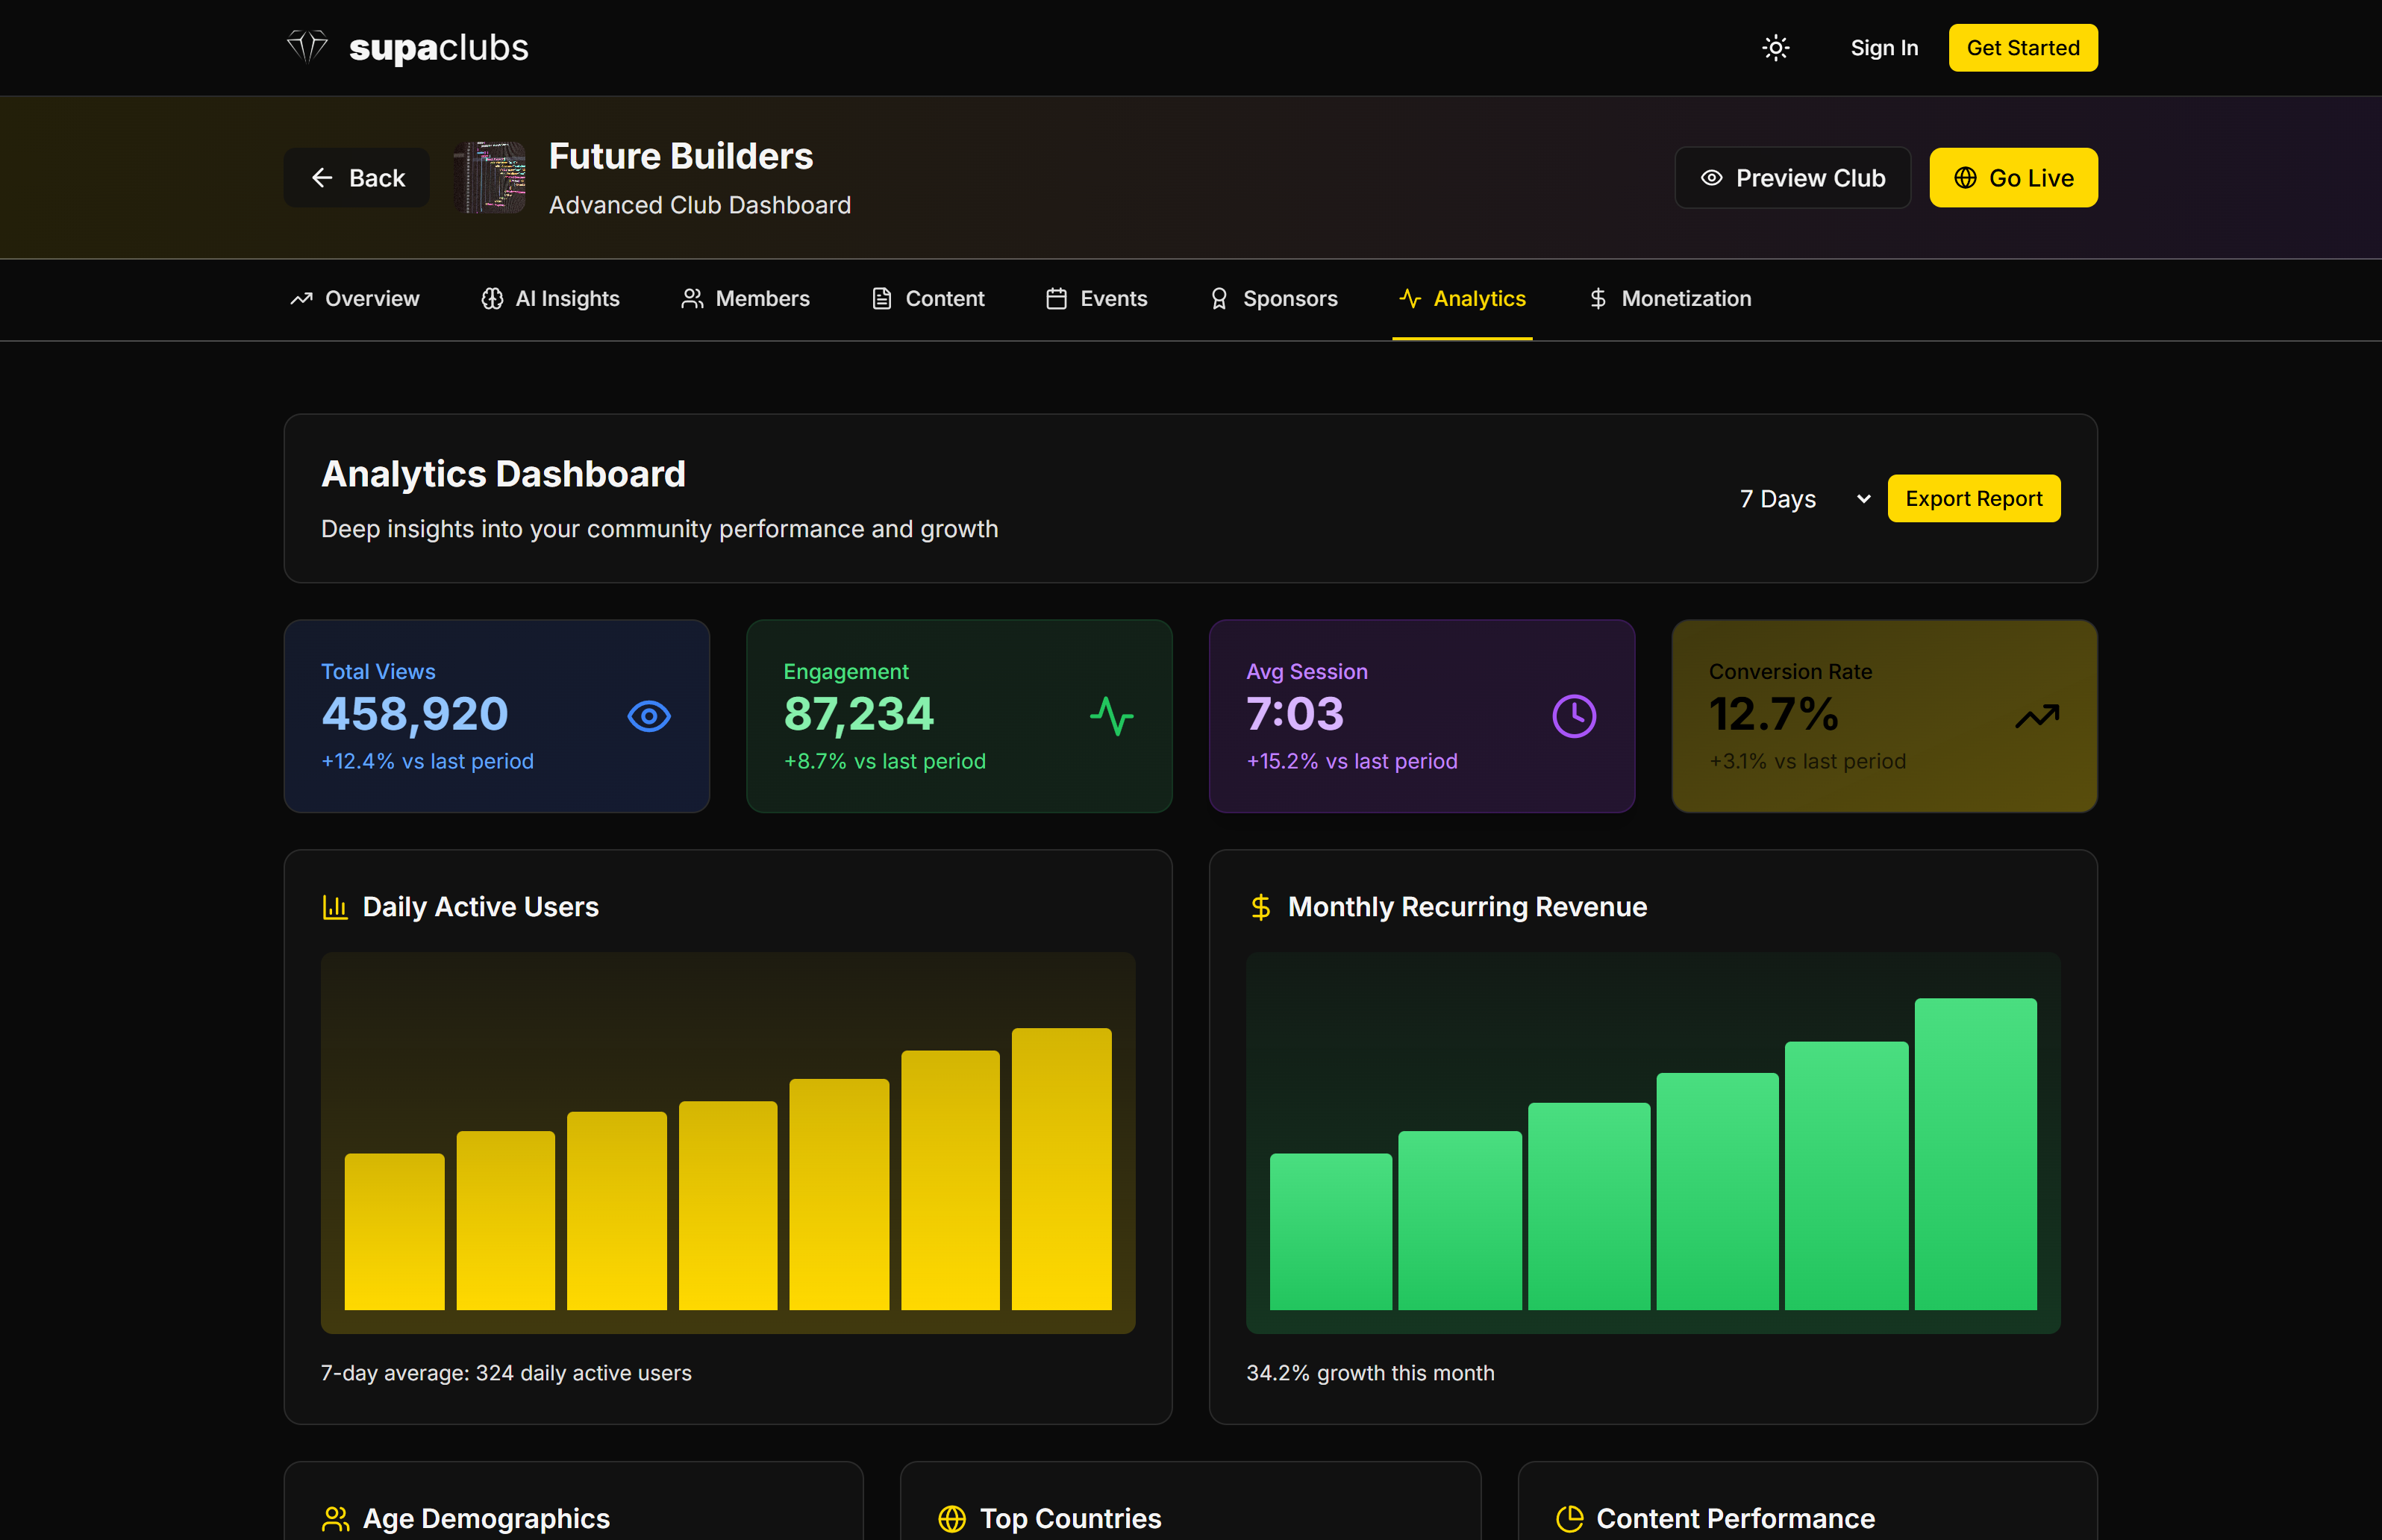Click the clock icon in Avg Session card
This screenshot has width=2382, height=1540.
[x=1574, y=716]
